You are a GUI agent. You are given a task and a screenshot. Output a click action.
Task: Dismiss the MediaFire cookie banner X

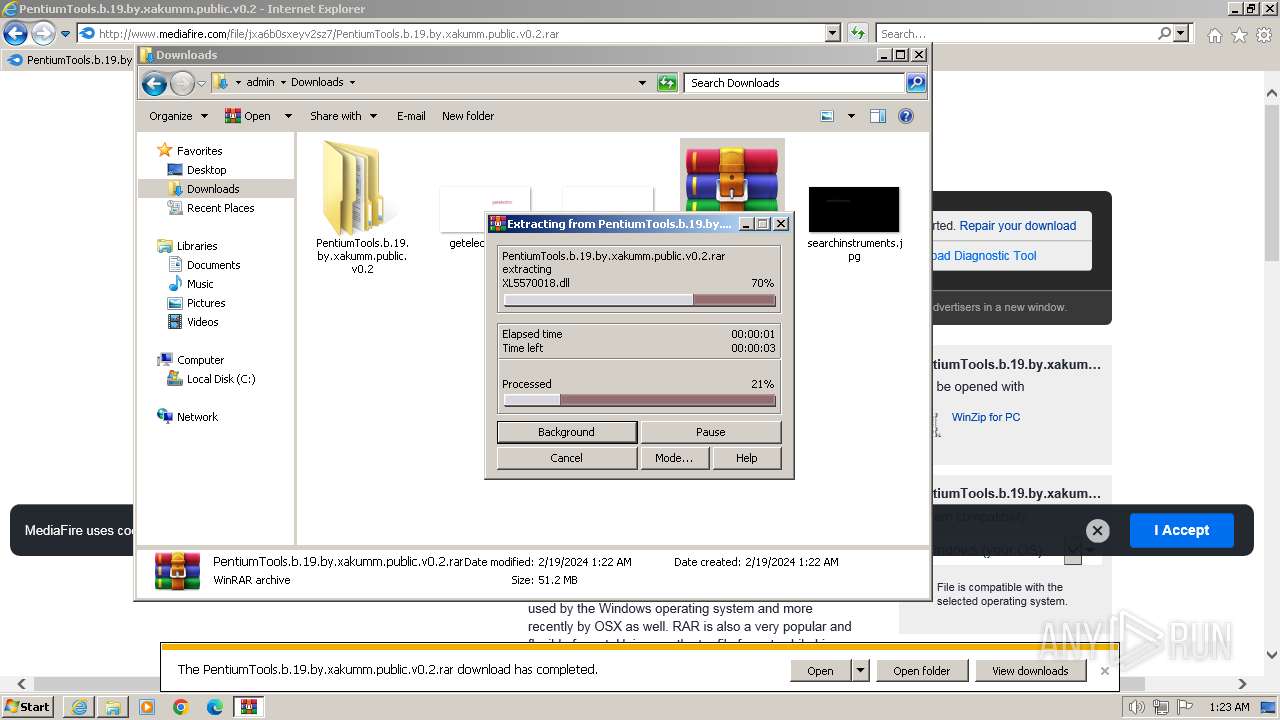click(1097, 531)
